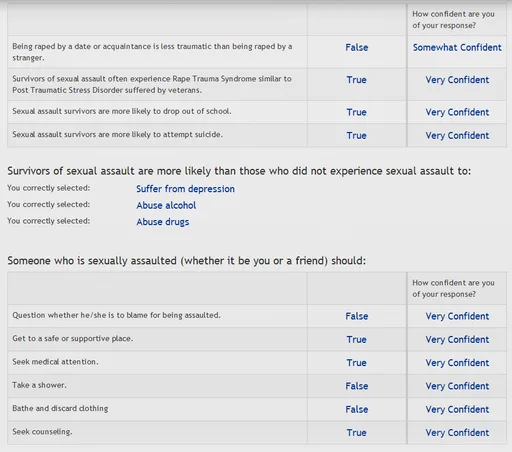Click True for the attempt suicide row

356,136
